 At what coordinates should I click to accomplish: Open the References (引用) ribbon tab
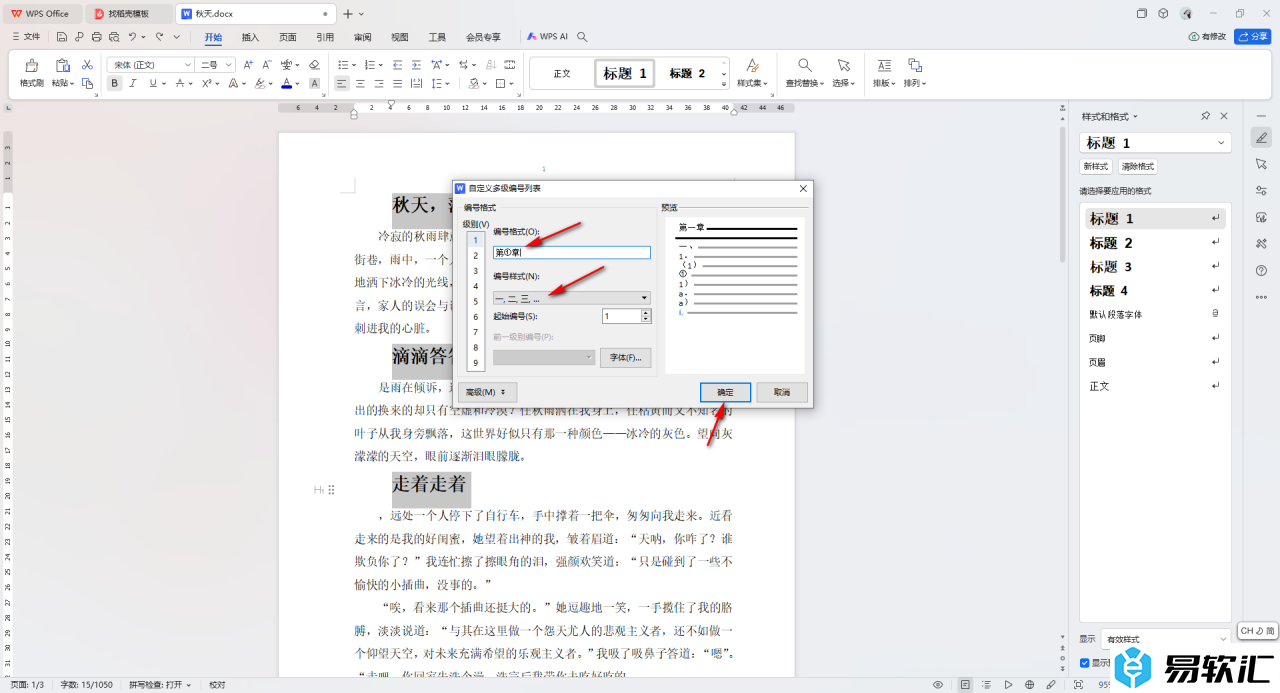coord(325,37)
